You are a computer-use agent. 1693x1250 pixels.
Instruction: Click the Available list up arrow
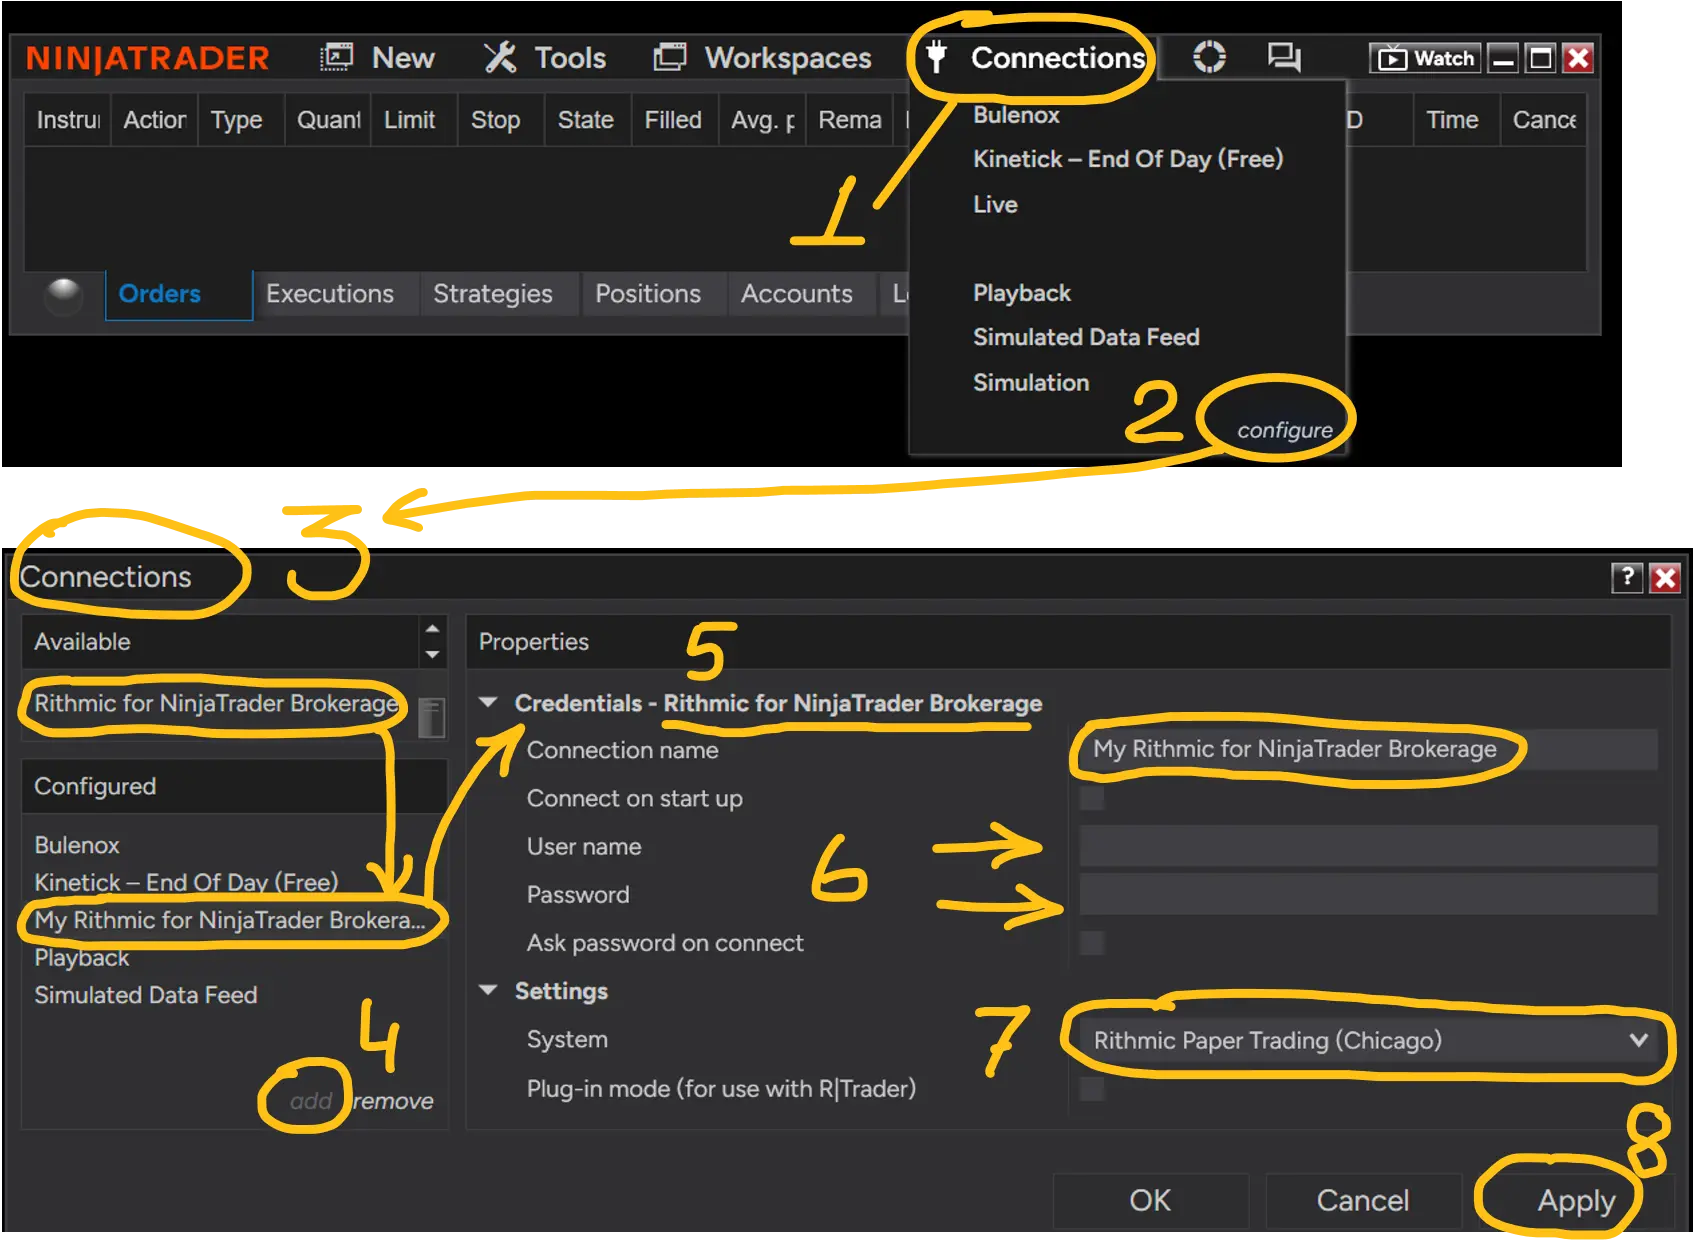pyautogui.click(x=432, y=629)
